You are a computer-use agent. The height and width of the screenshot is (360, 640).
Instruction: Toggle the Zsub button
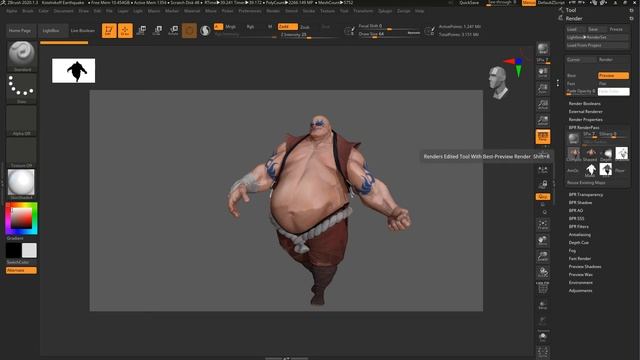[305, 27]
